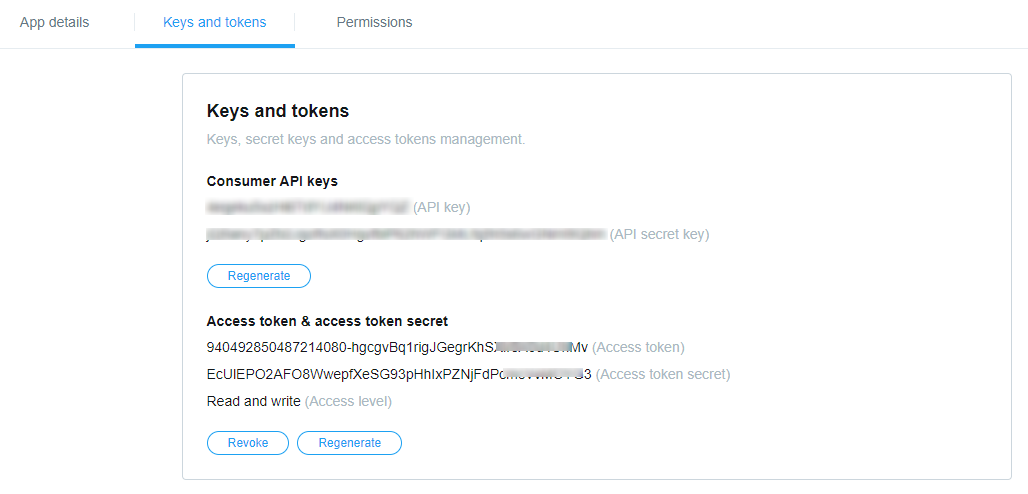Click the Consumer API keys heading

click(272, 181)
